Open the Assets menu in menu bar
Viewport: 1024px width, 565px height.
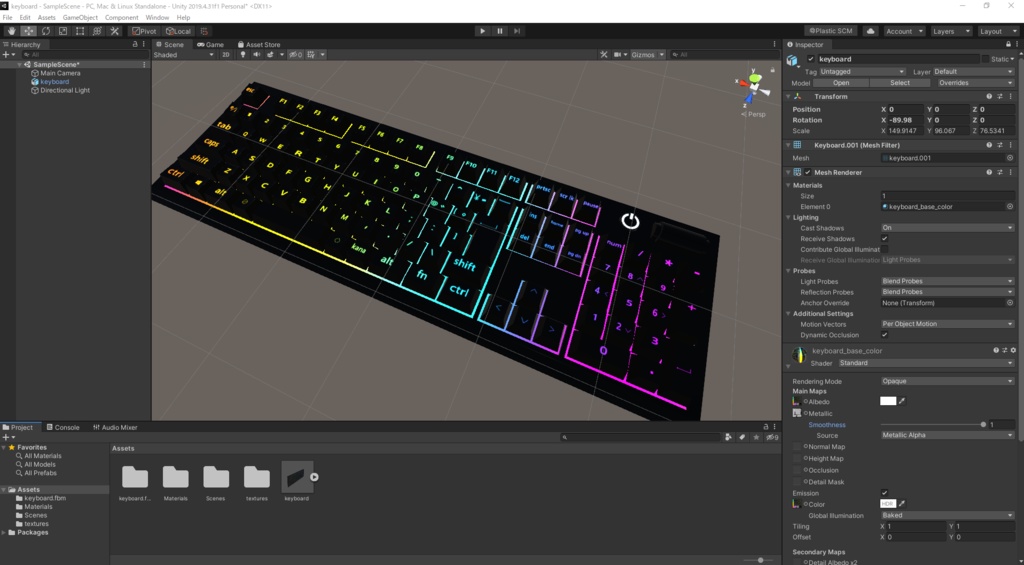(x=46, y=18)
